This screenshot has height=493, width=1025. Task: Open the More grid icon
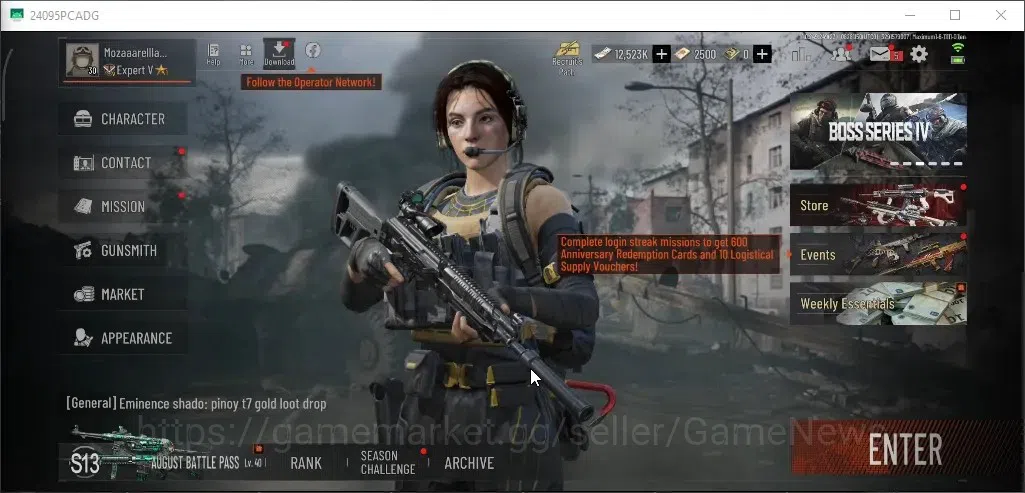(x=246, y=54)
